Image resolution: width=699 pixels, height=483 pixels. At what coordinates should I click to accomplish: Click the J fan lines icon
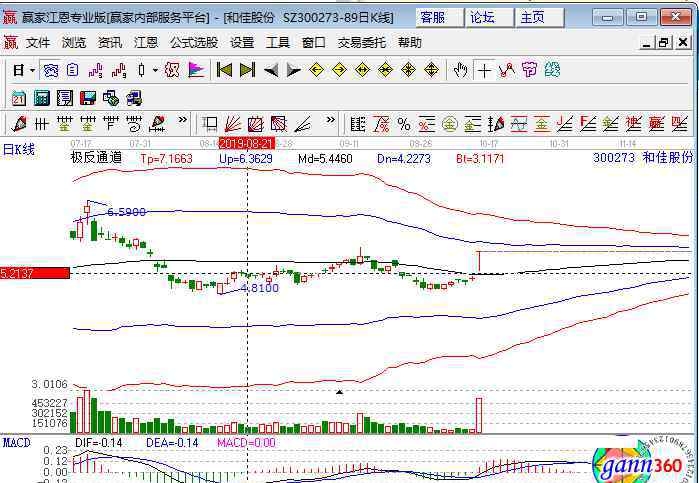coord(564,124)
